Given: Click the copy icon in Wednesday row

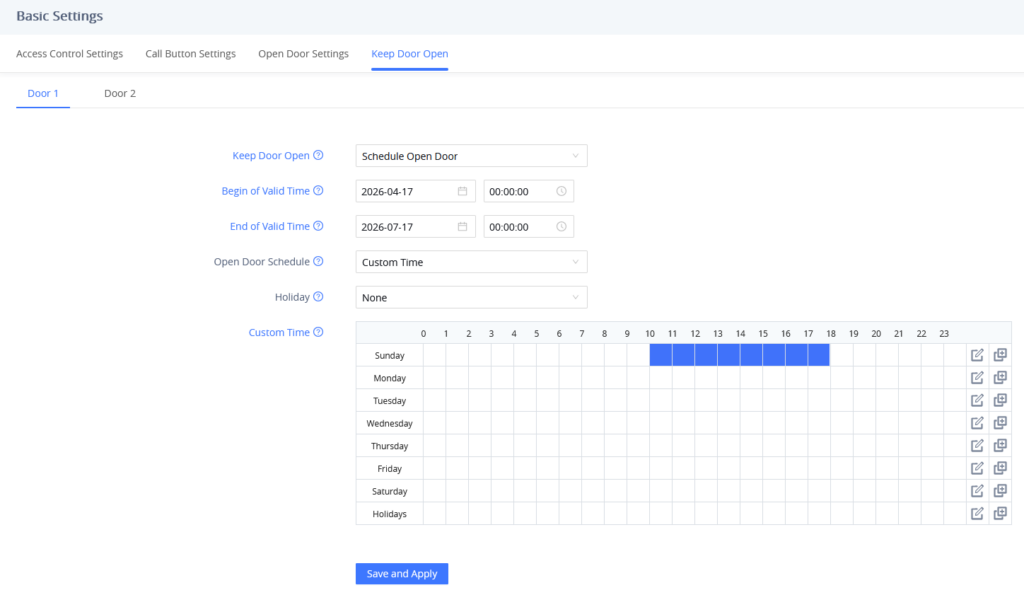Looking at the screenshot, I should tap(1000, 423).
